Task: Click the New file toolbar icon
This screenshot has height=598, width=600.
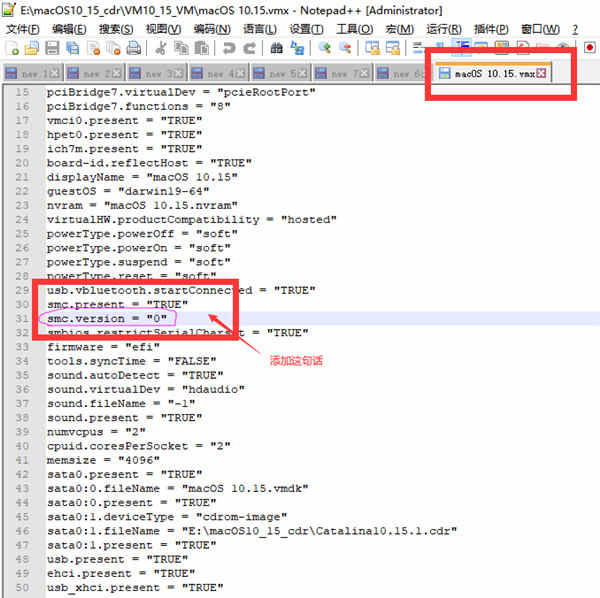Action: tap(13, 49)
